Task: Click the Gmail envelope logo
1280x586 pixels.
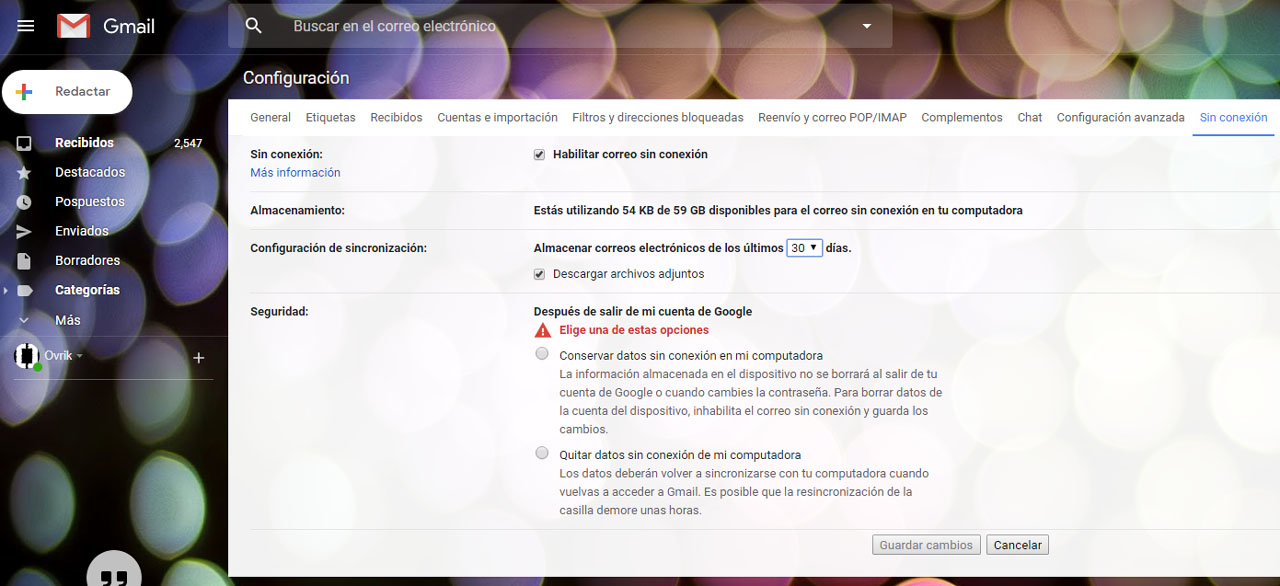Action: pos(73,26)
